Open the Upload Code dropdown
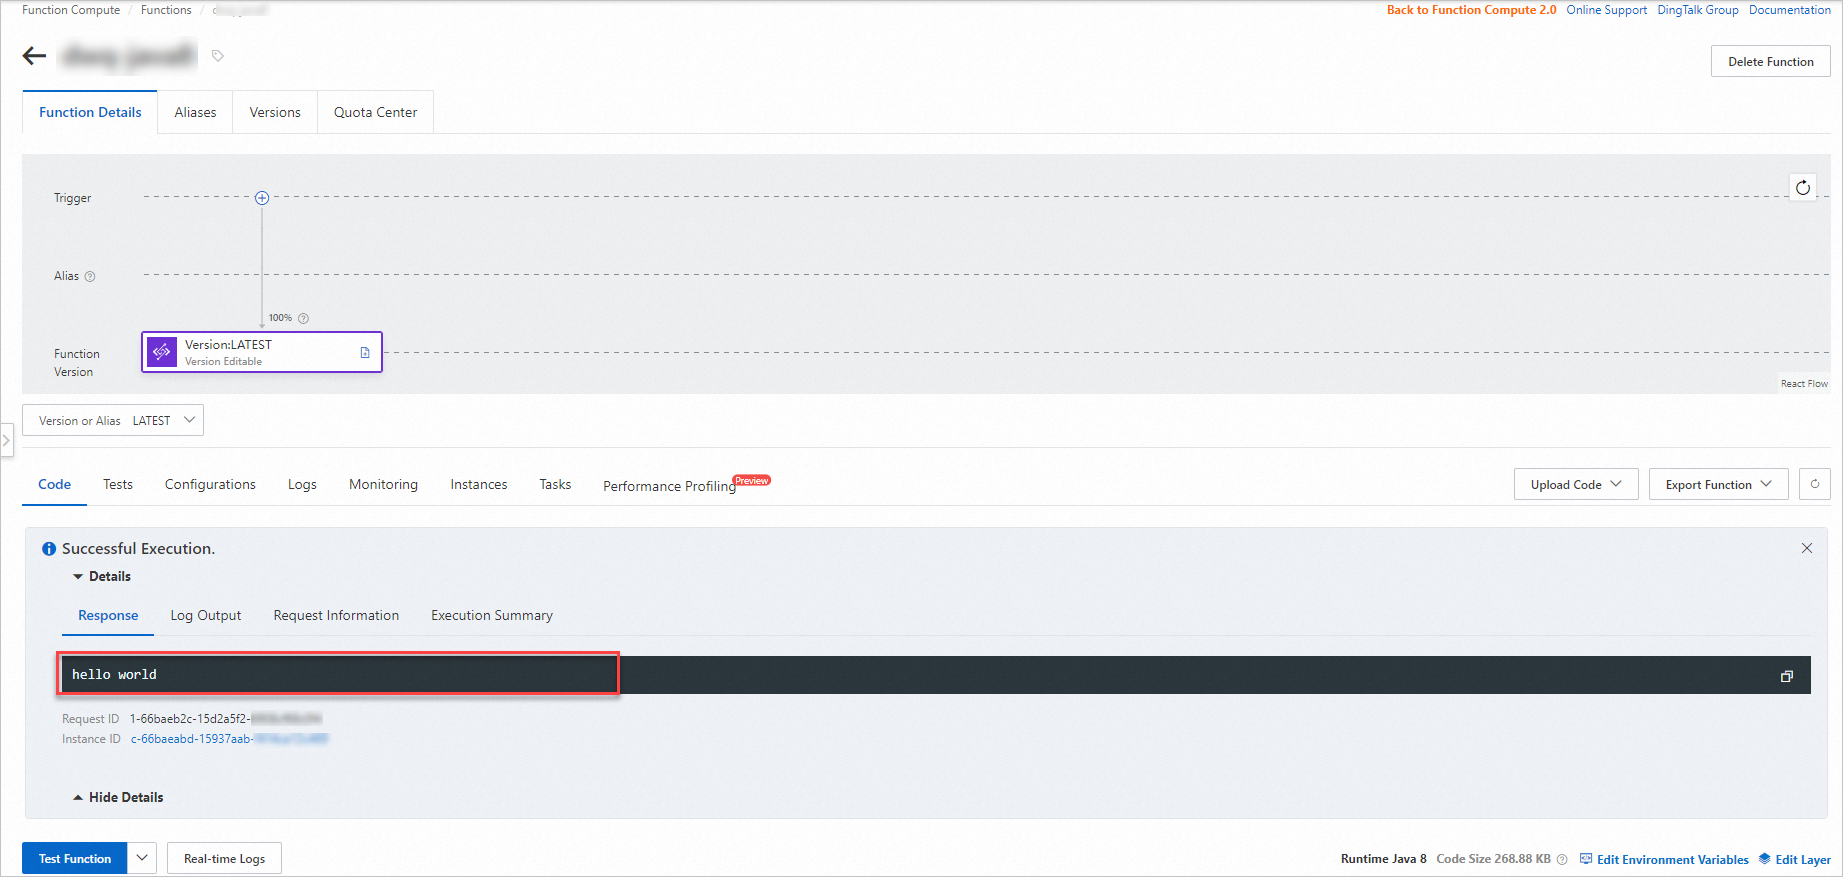This screenshot has width=1843, height=877. pos(1576,484)
